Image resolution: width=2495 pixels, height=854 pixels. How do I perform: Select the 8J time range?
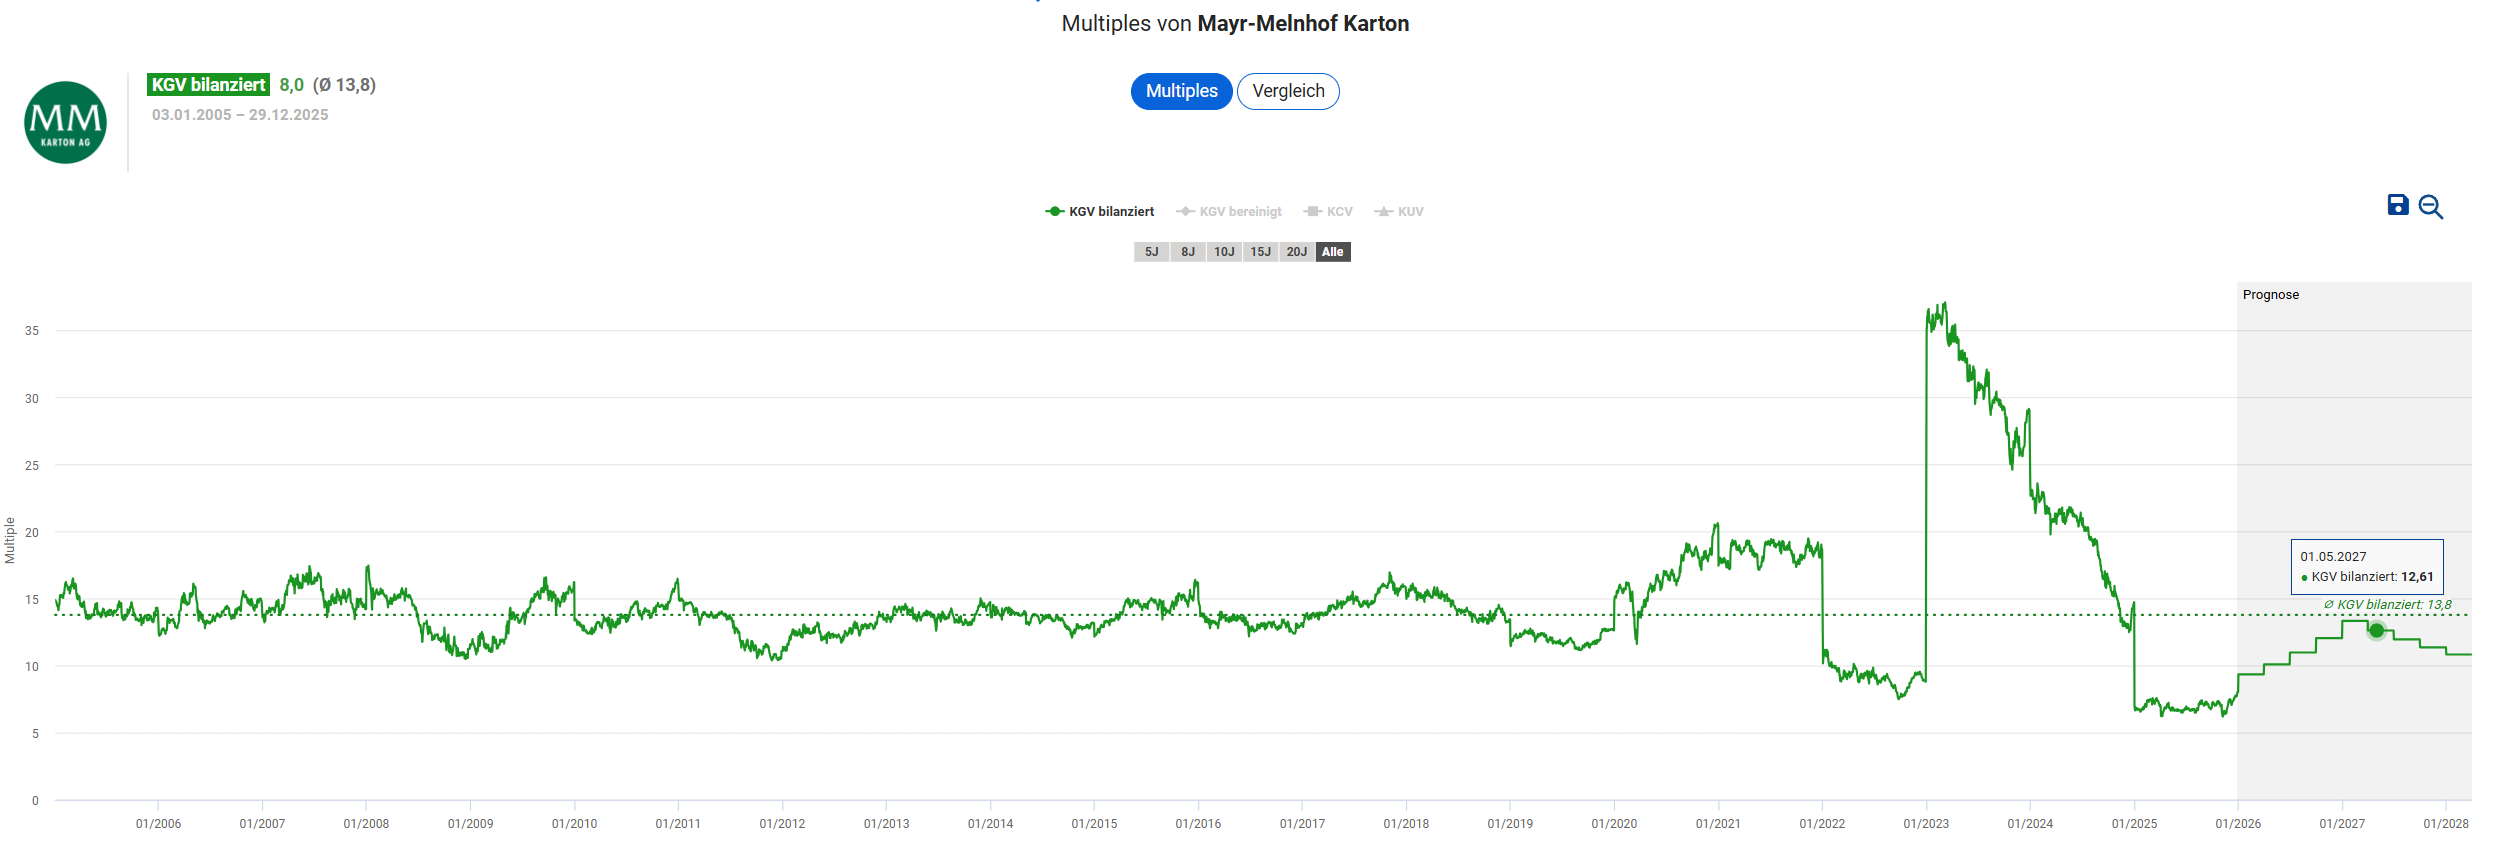[x=1187, y=252]
